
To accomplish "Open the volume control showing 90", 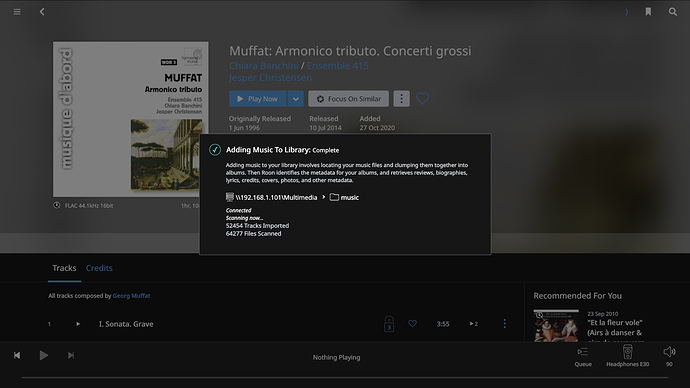I will pos(669,356).
